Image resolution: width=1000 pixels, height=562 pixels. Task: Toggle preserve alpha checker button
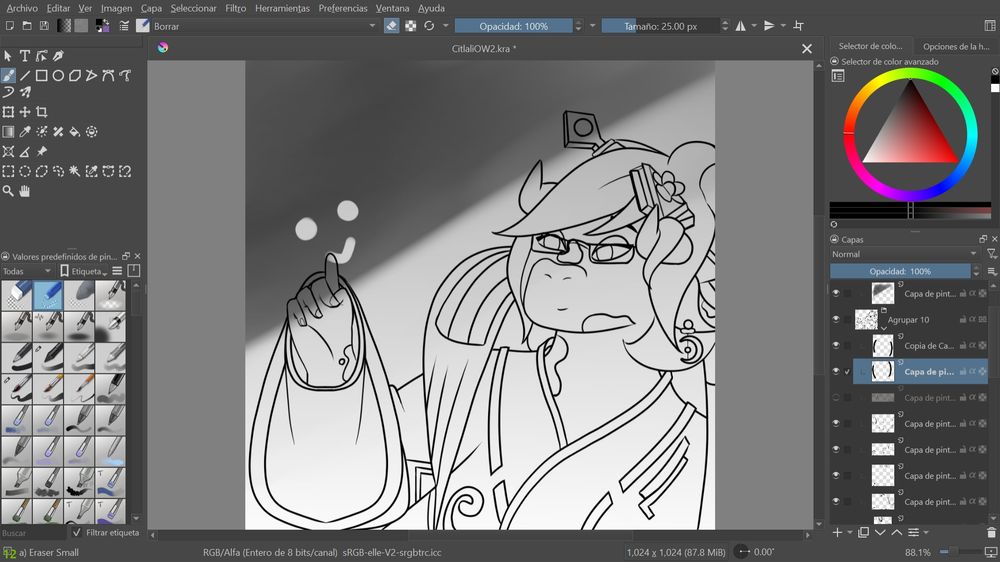click(x=411, y=26)
